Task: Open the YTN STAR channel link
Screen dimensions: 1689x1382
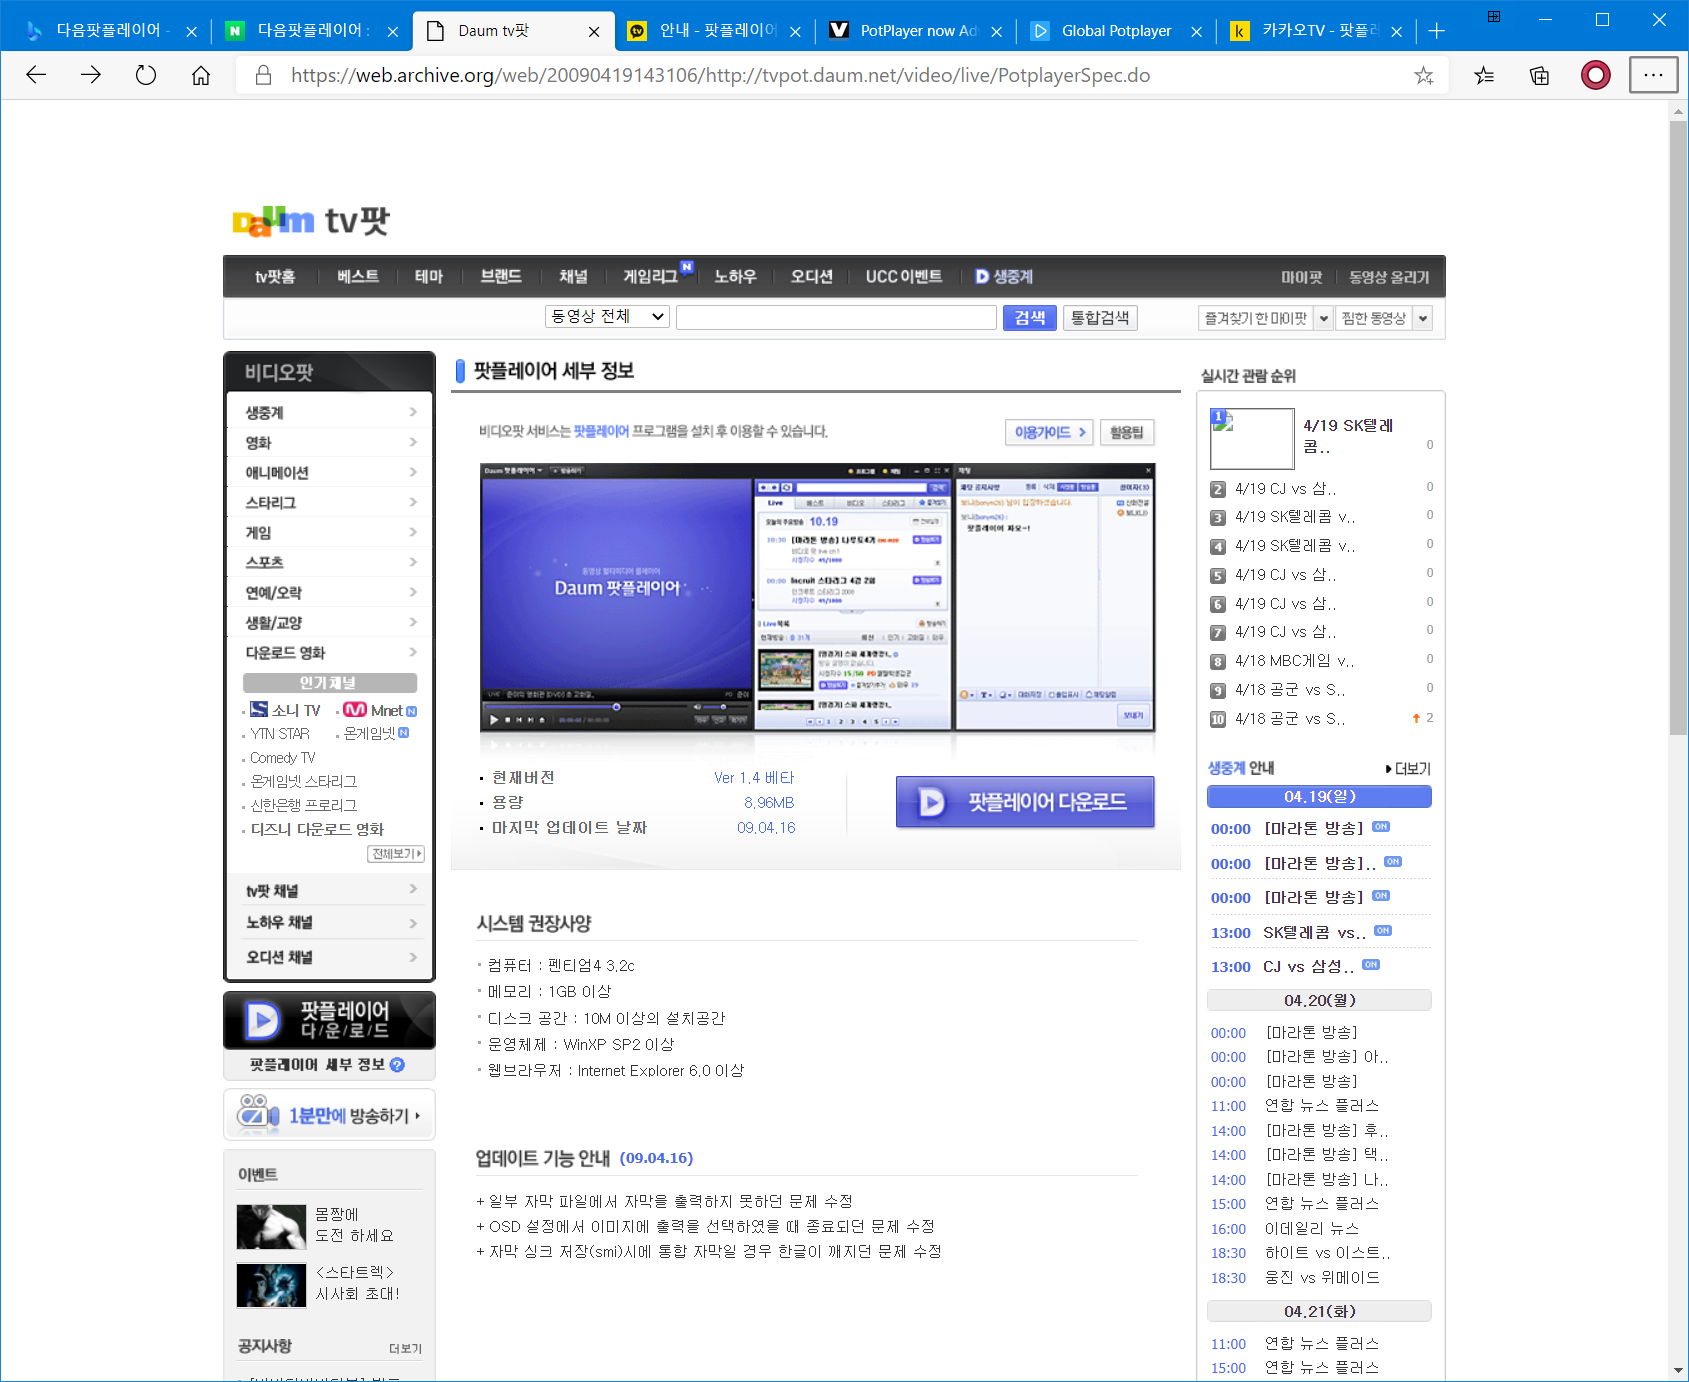Action: (280, 734)
